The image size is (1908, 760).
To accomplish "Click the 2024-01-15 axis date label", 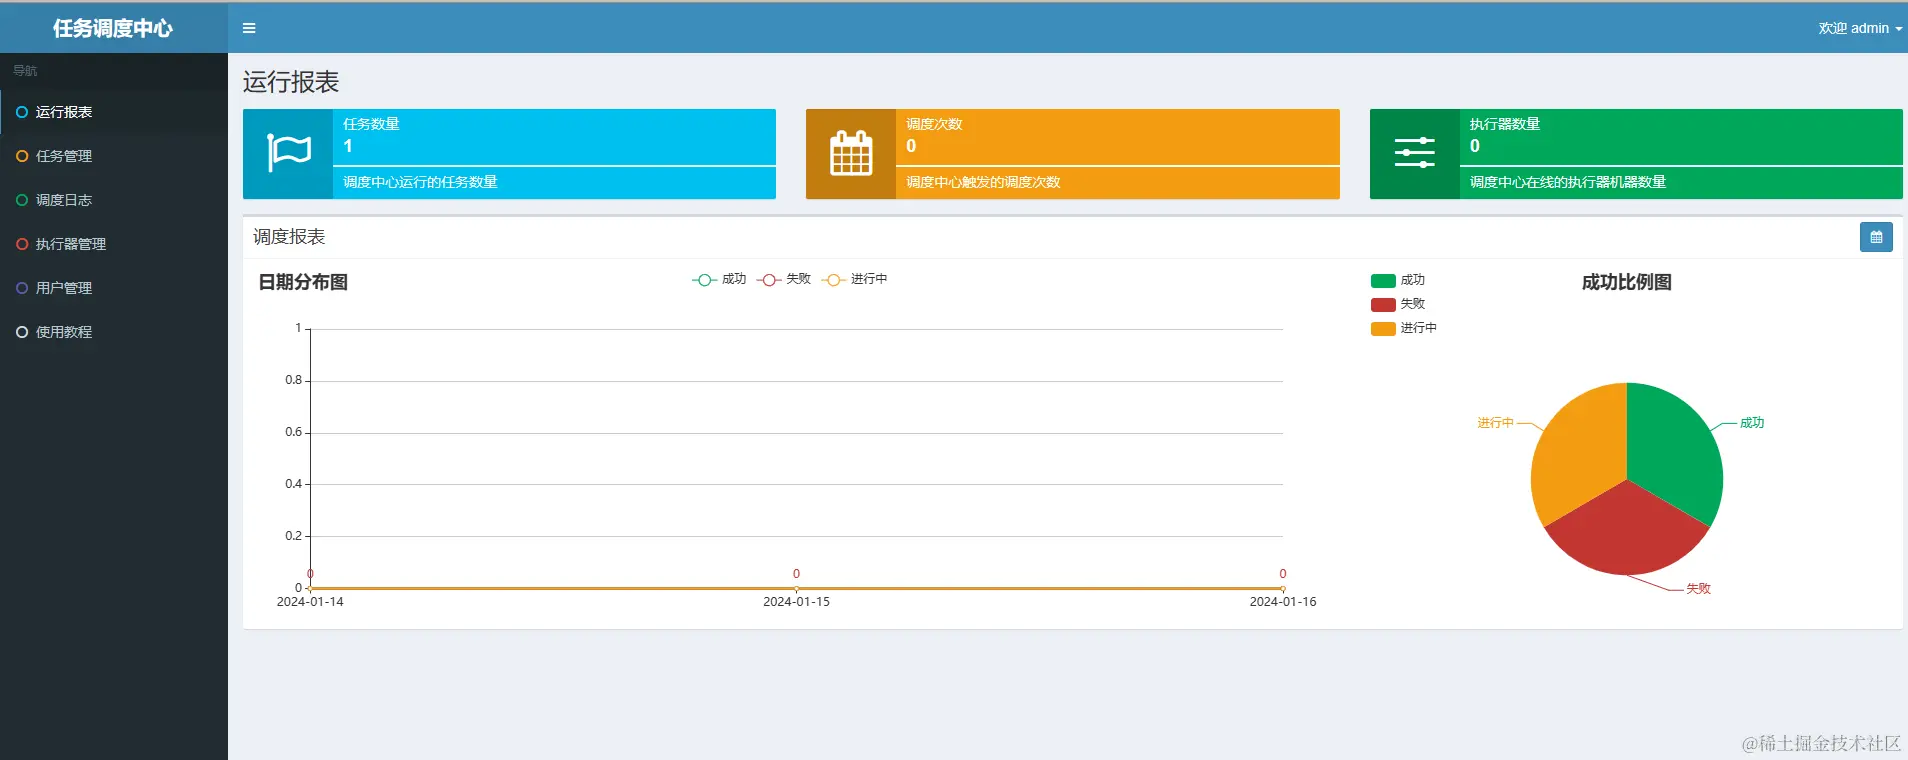I will [796, 602].
